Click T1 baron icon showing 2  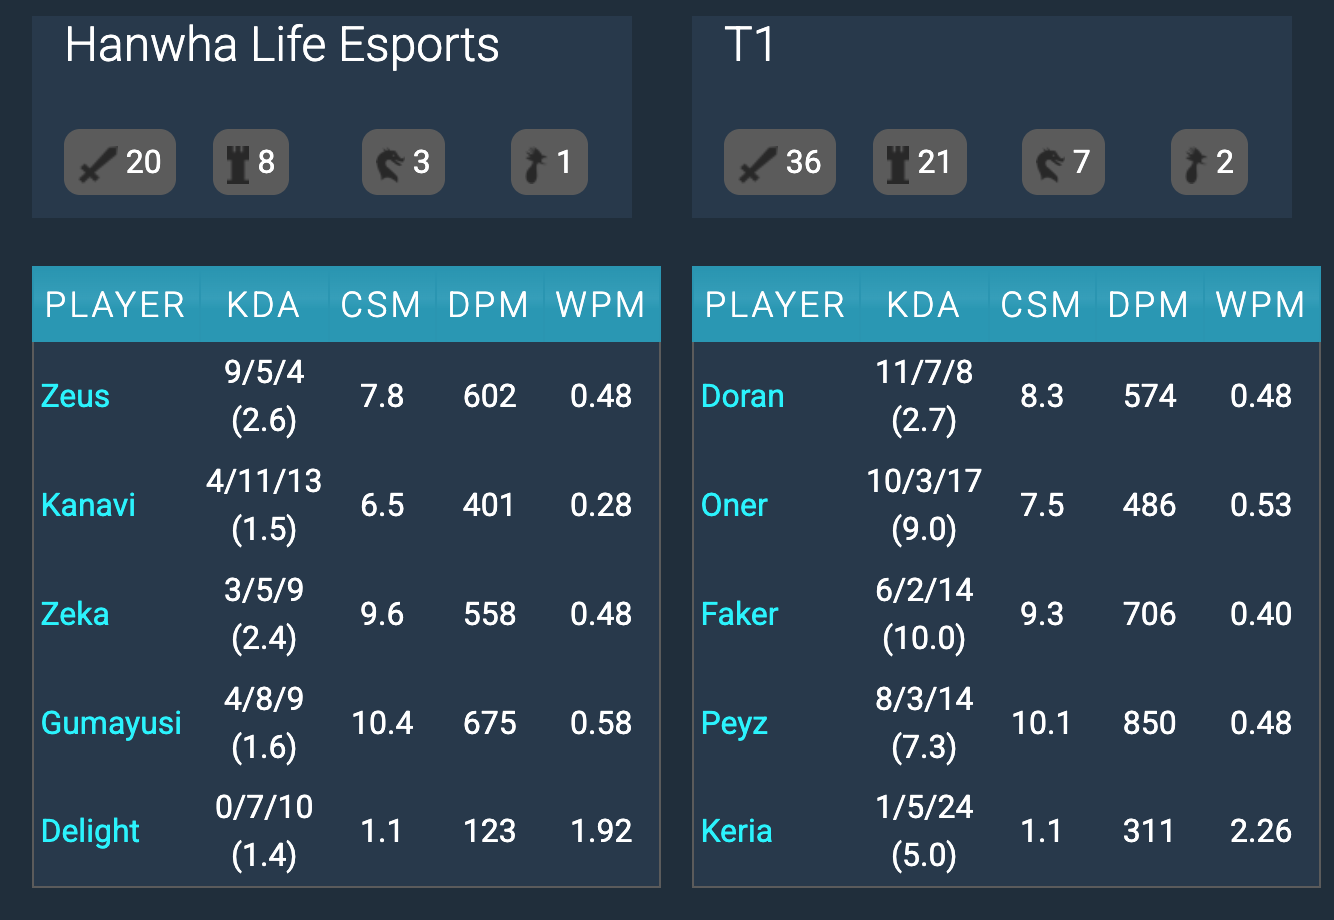1196,162
